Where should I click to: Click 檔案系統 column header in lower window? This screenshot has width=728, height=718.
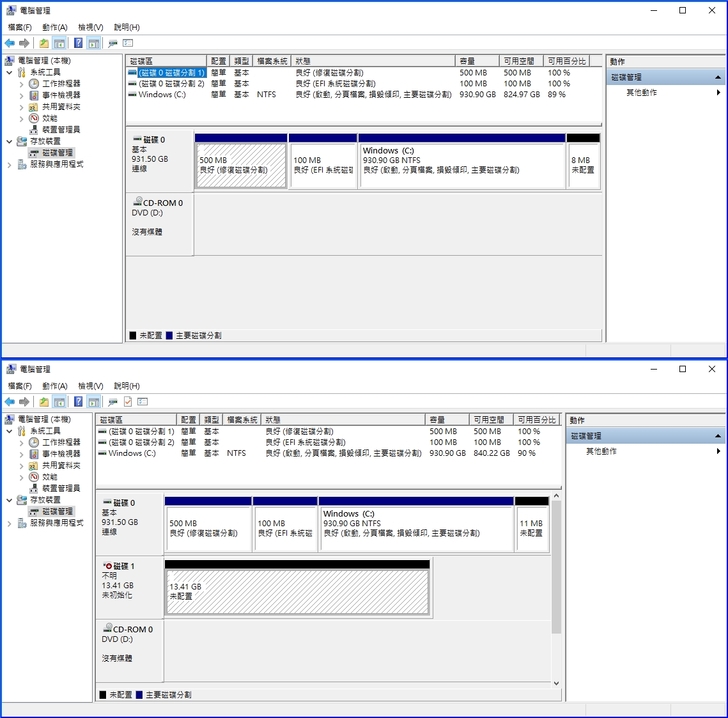(242, 420)
